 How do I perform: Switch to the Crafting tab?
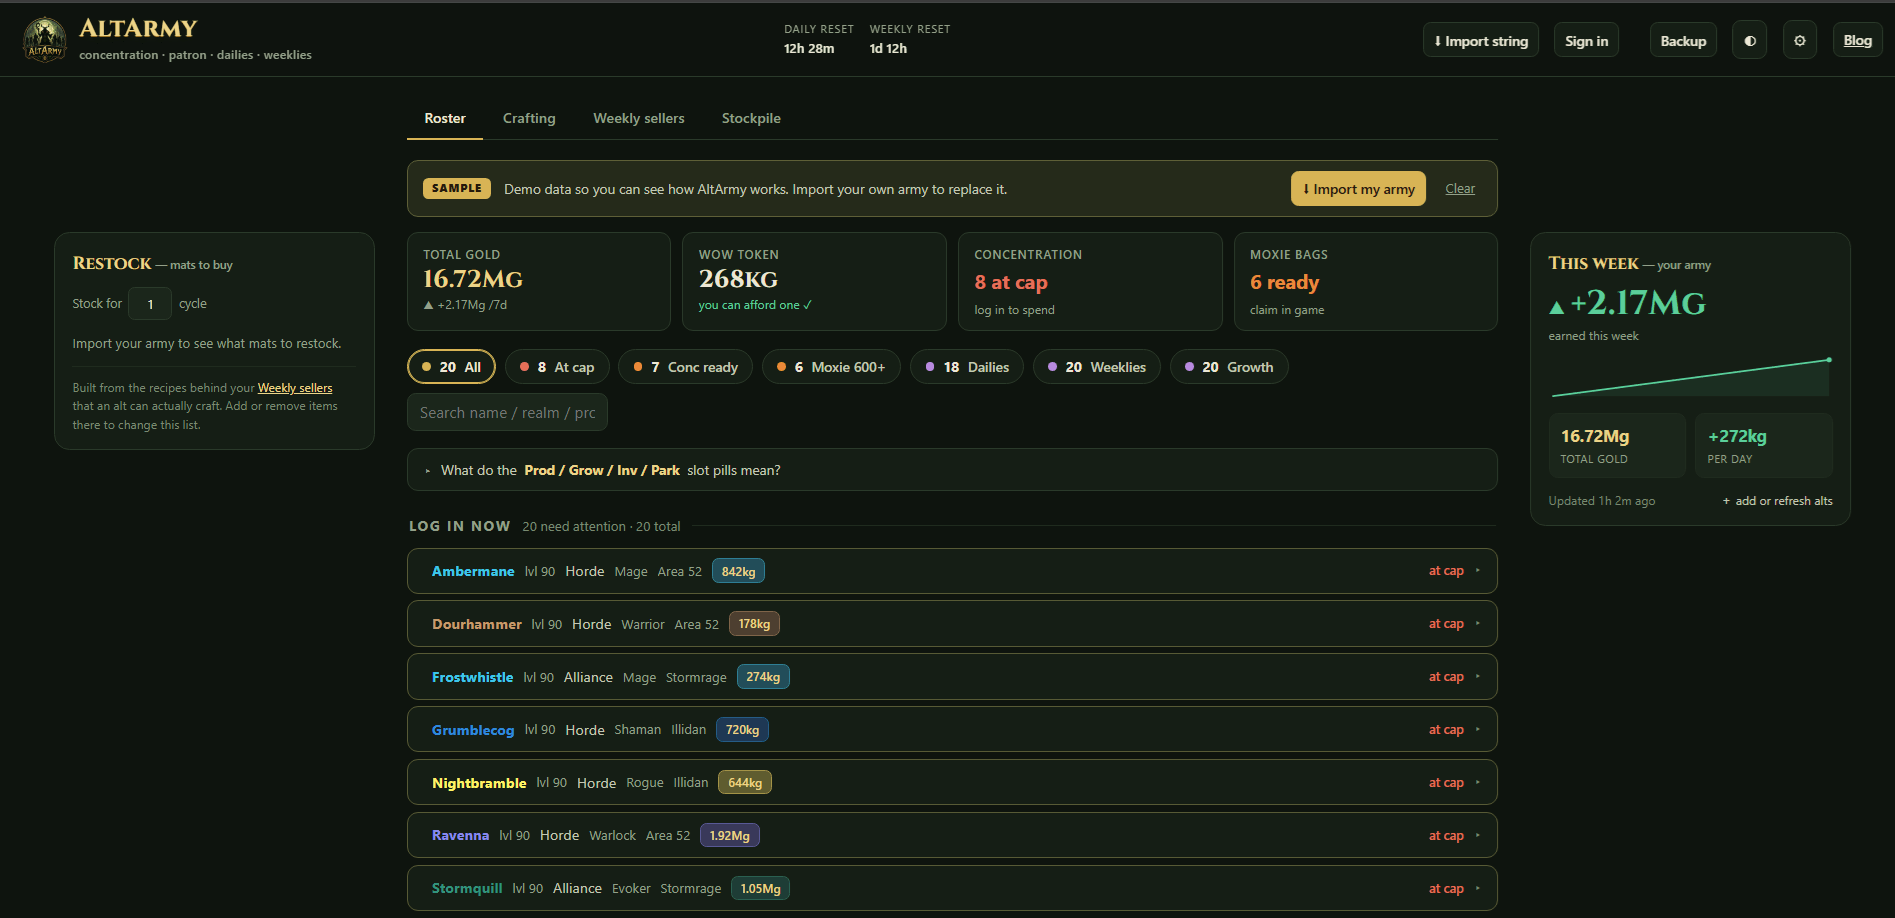tap(529, 118)
